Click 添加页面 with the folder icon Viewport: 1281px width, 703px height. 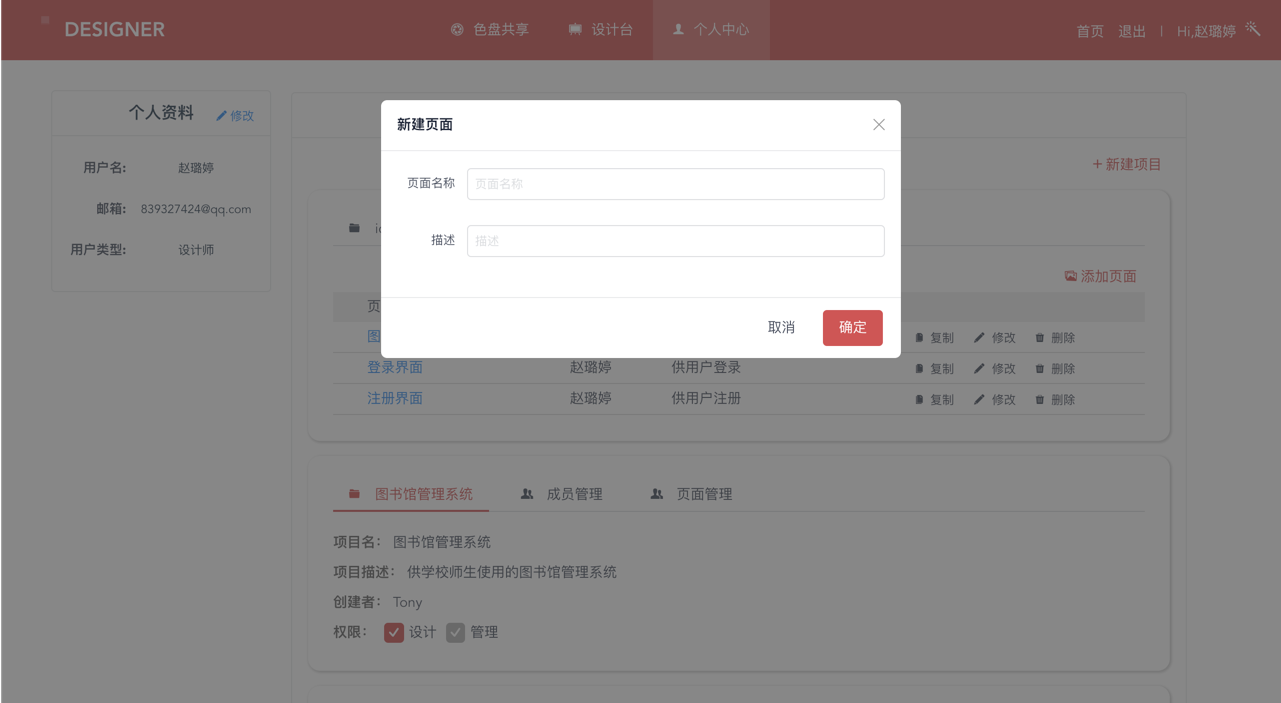pos(1100,276)
